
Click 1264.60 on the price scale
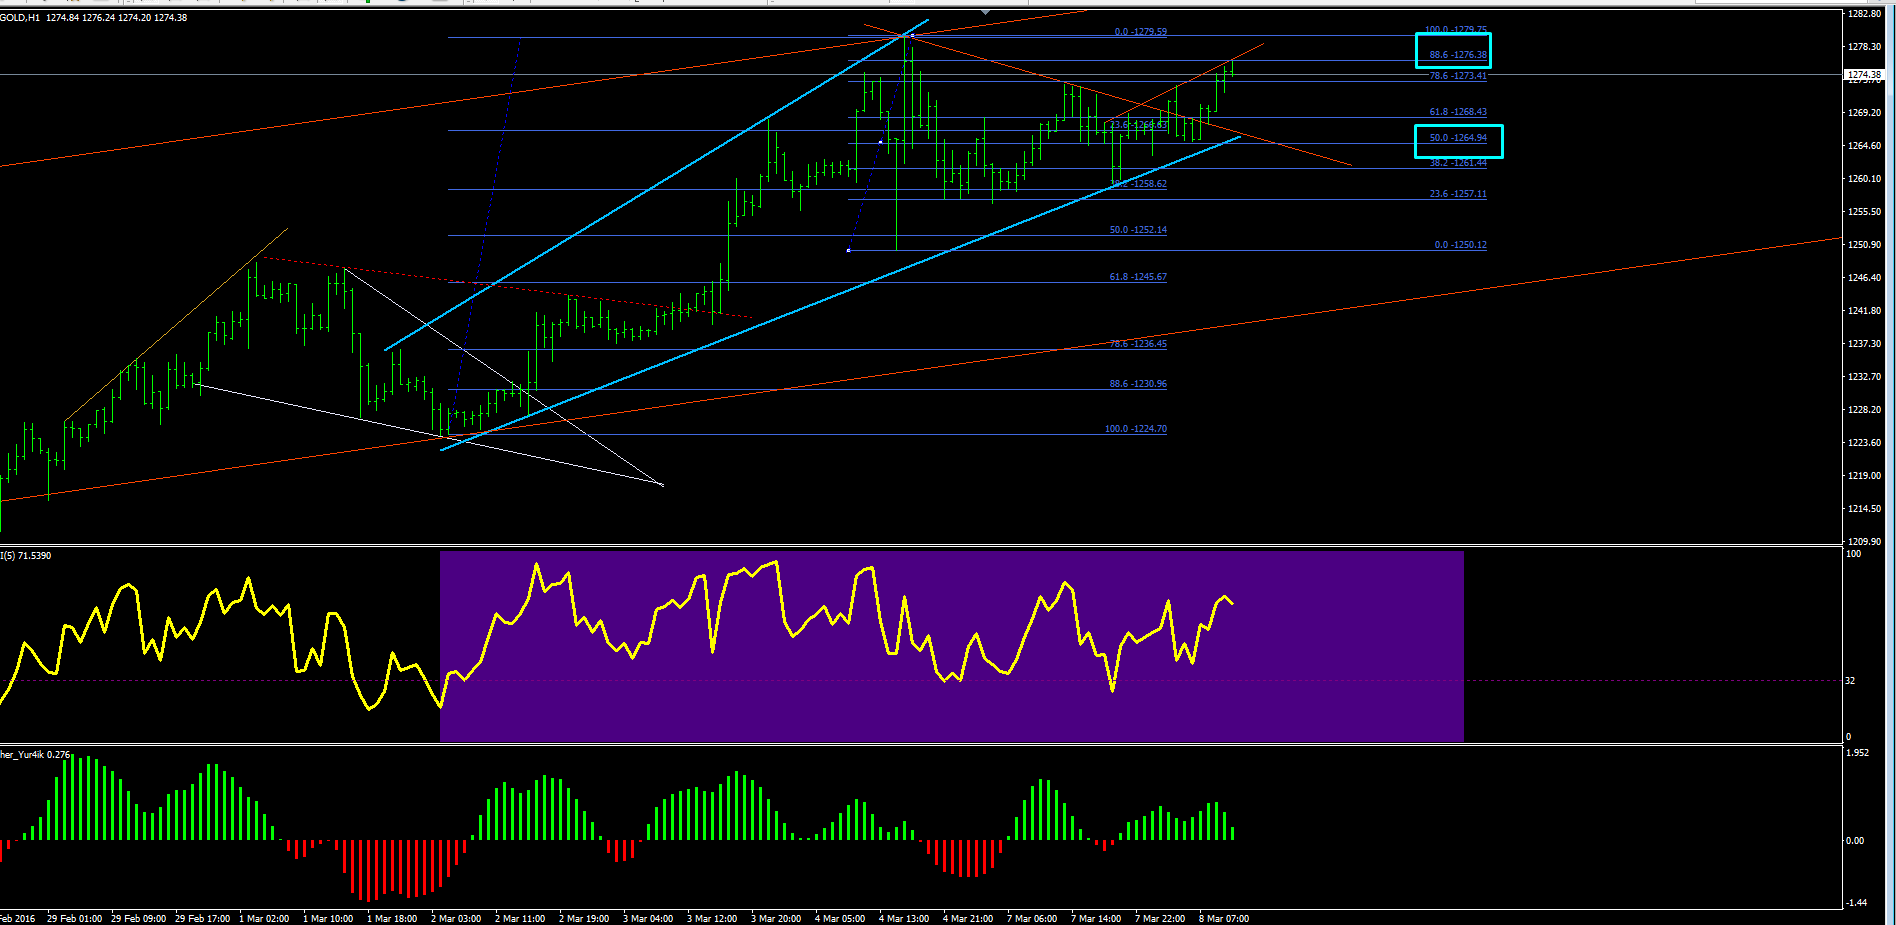(x=1864, y=146)
